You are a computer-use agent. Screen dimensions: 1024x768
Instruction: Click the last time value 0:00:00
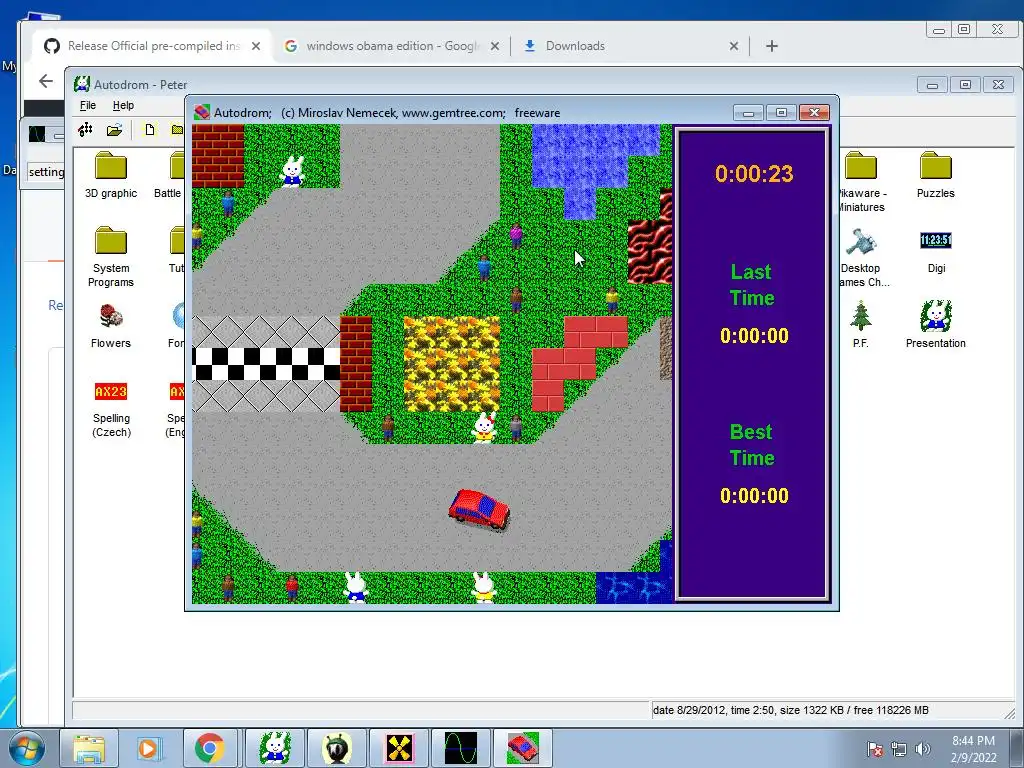coord(754,336)
